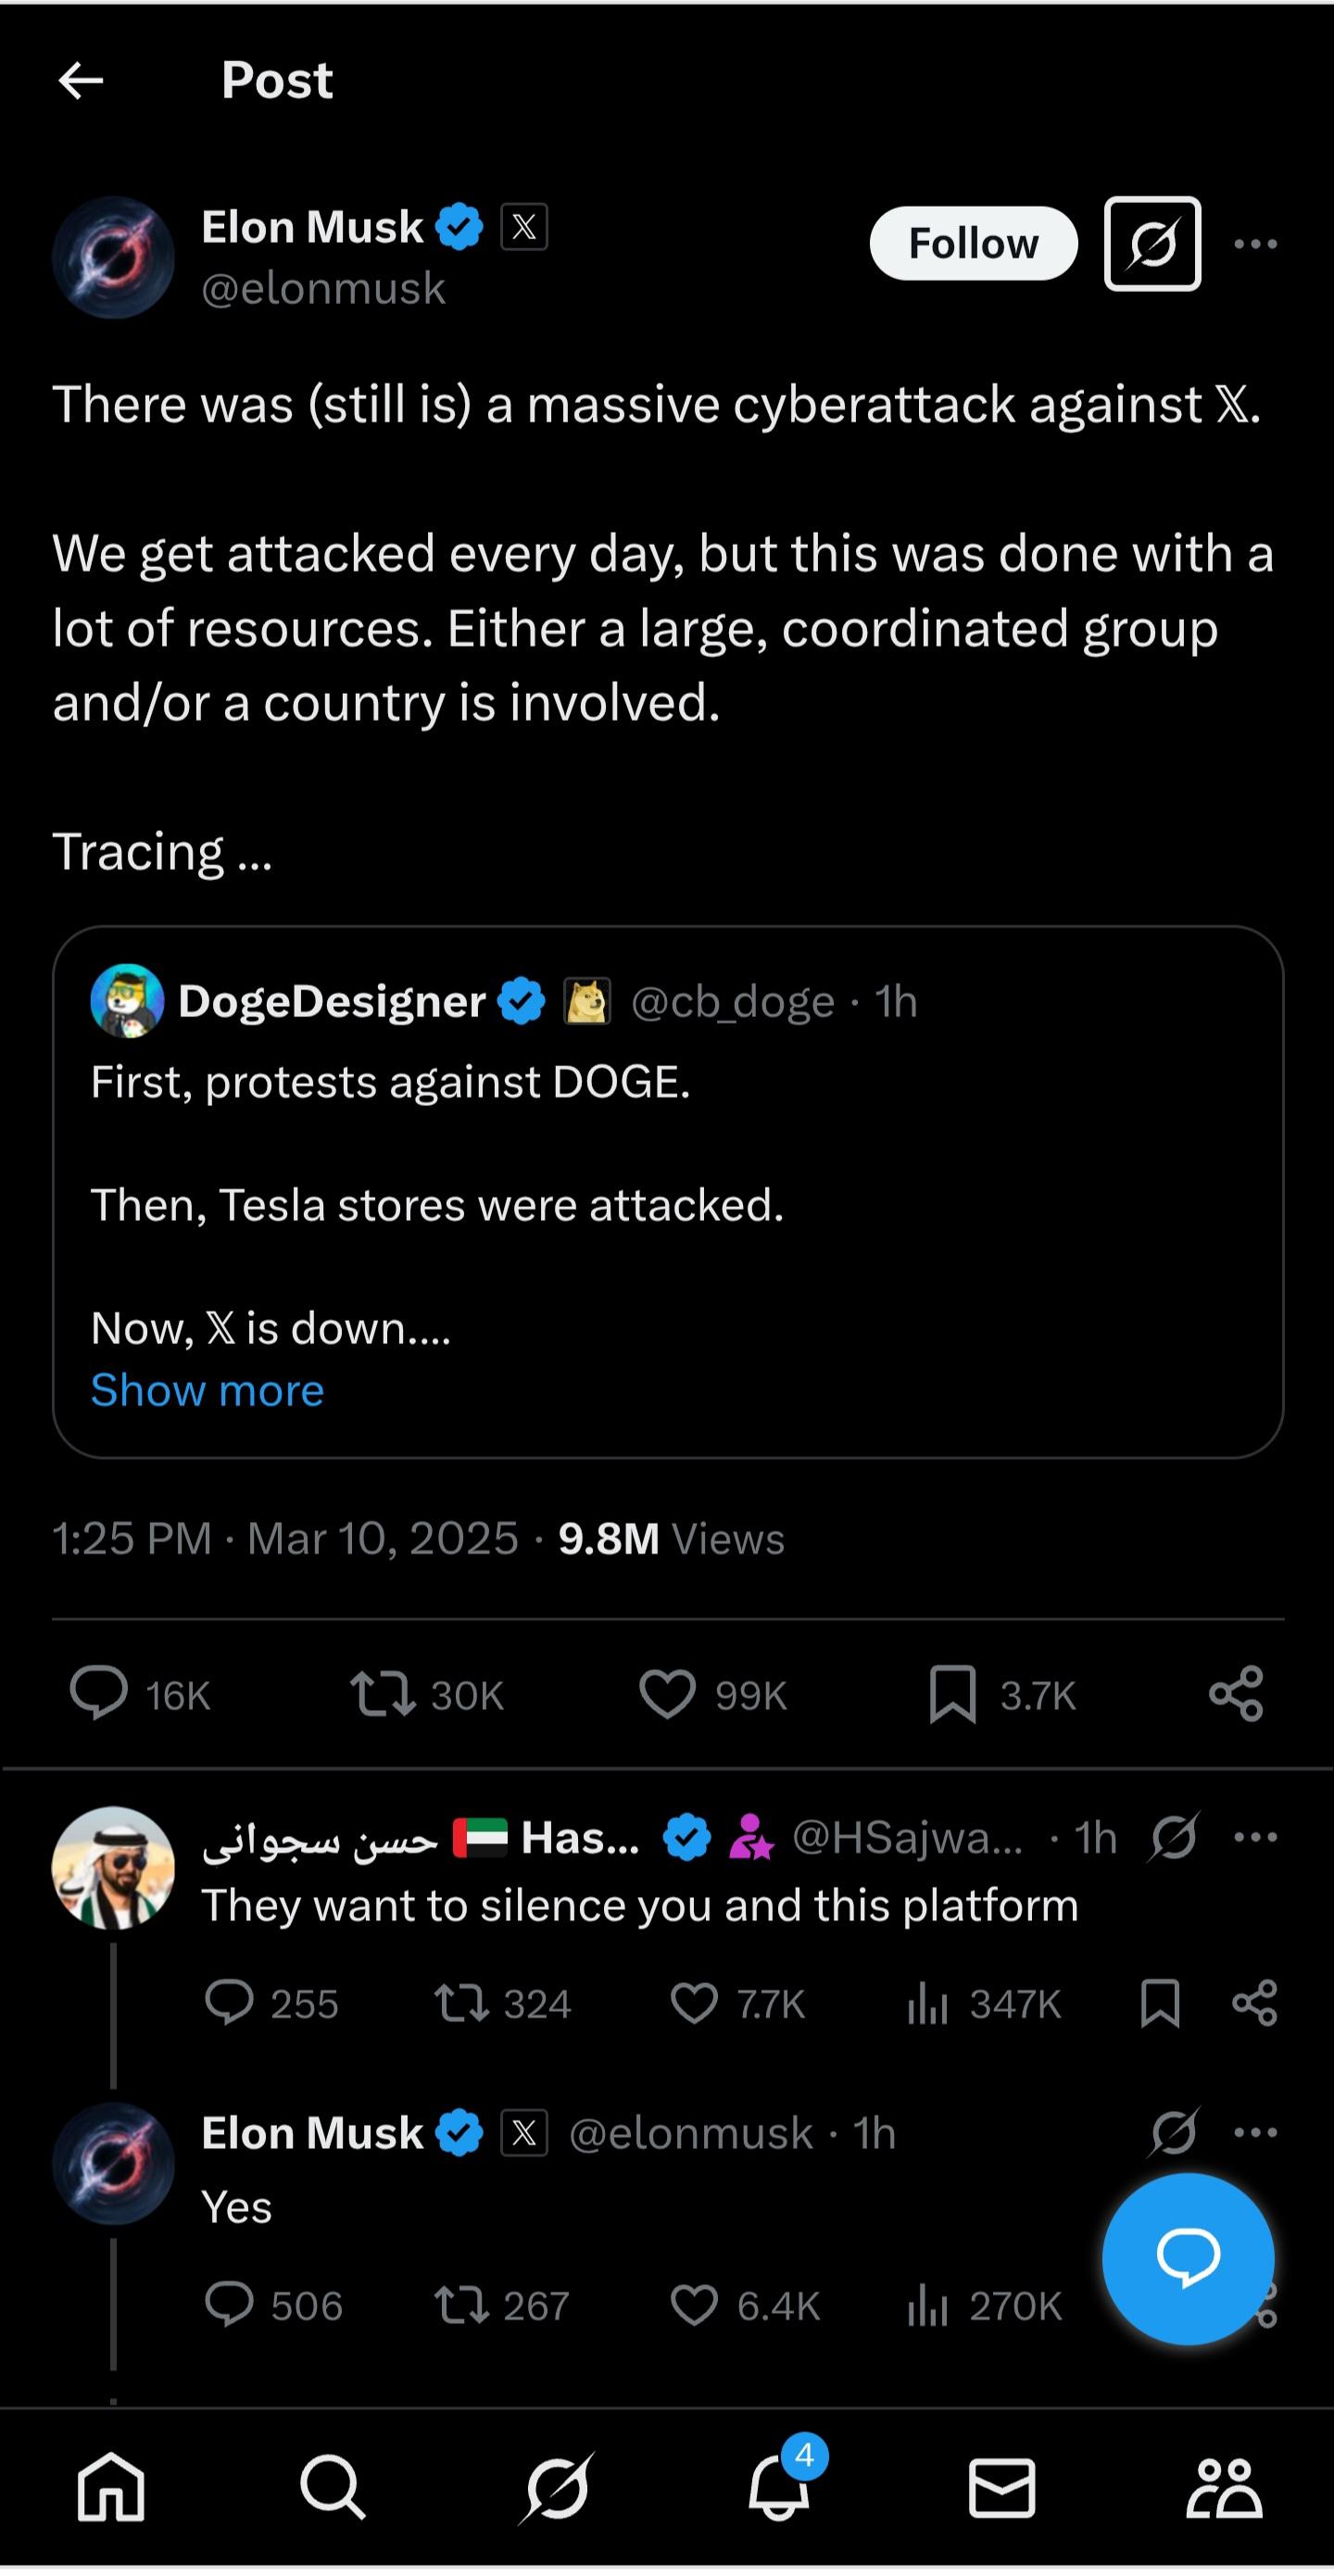Tap the back arrow beside Post

tap(81, 81)
